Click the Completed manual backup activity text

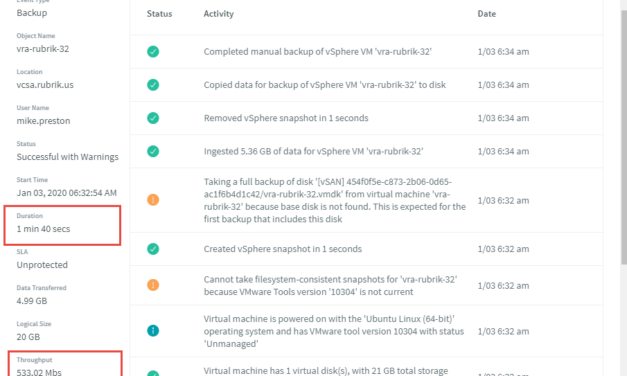[x=317, y=52]
